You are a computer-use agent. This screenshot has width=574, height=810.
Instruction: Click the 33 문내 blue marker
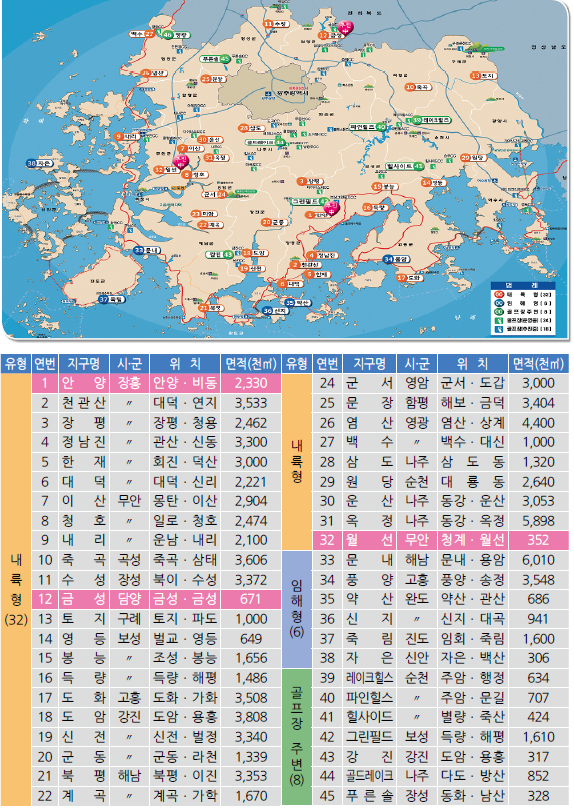click(x=147, y=251)
